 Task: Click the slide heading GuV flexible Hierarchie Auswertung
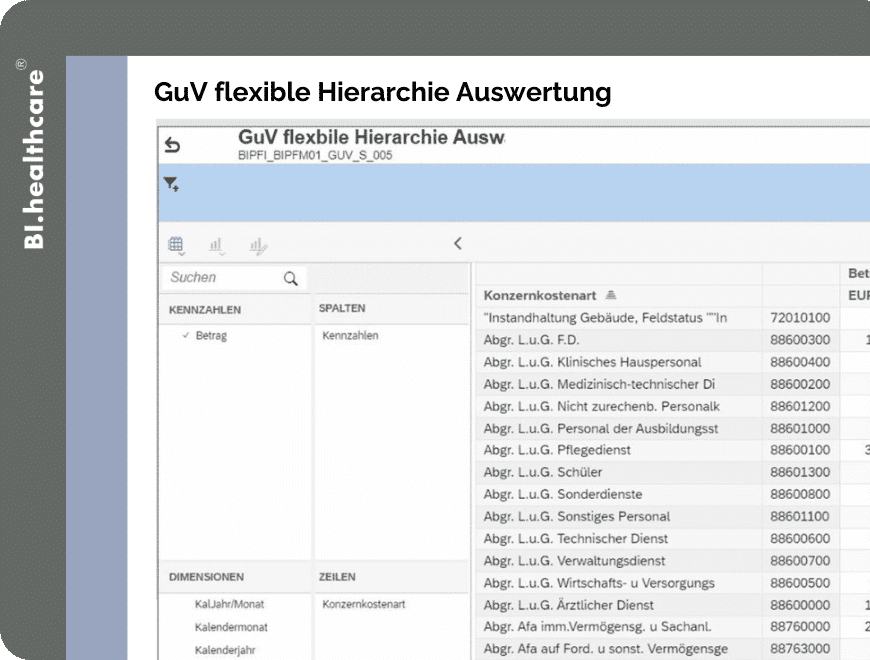[382, 92]
